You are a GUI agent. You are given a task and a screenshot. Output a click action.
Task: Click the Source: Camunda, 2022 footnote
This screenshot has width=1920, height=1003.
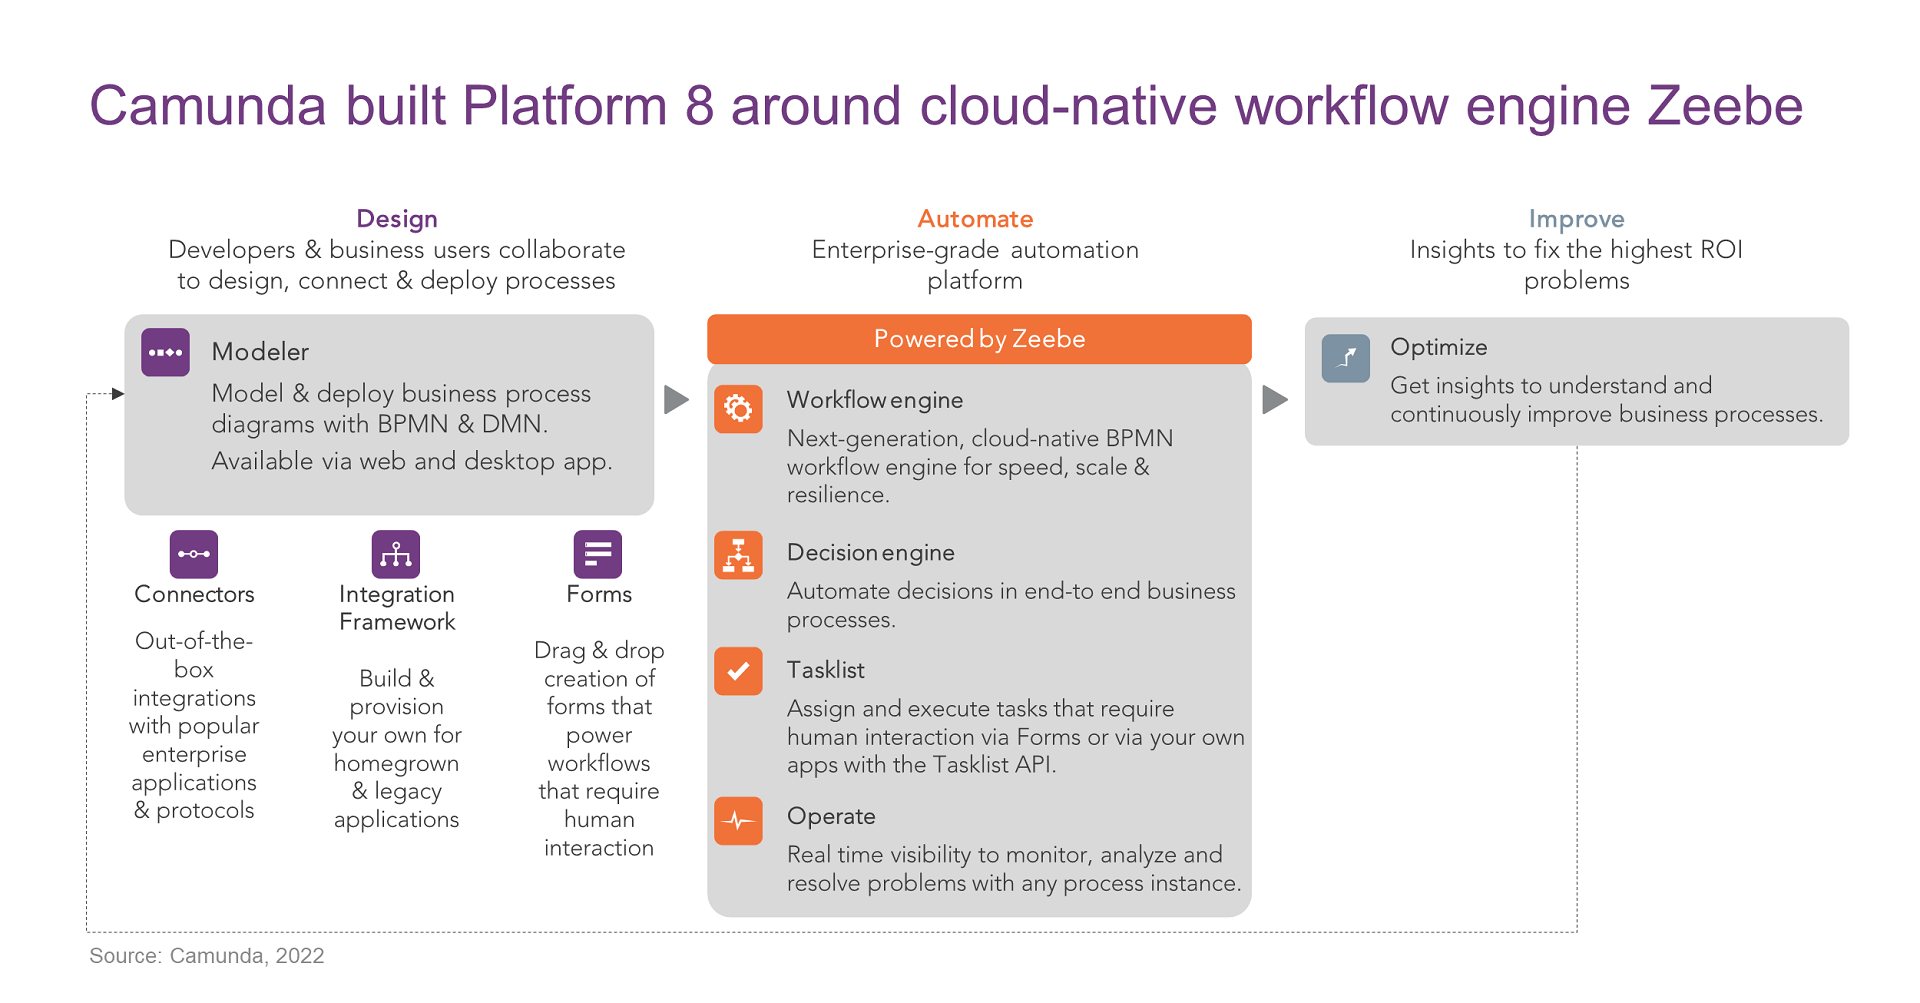[x=207, y=956]
